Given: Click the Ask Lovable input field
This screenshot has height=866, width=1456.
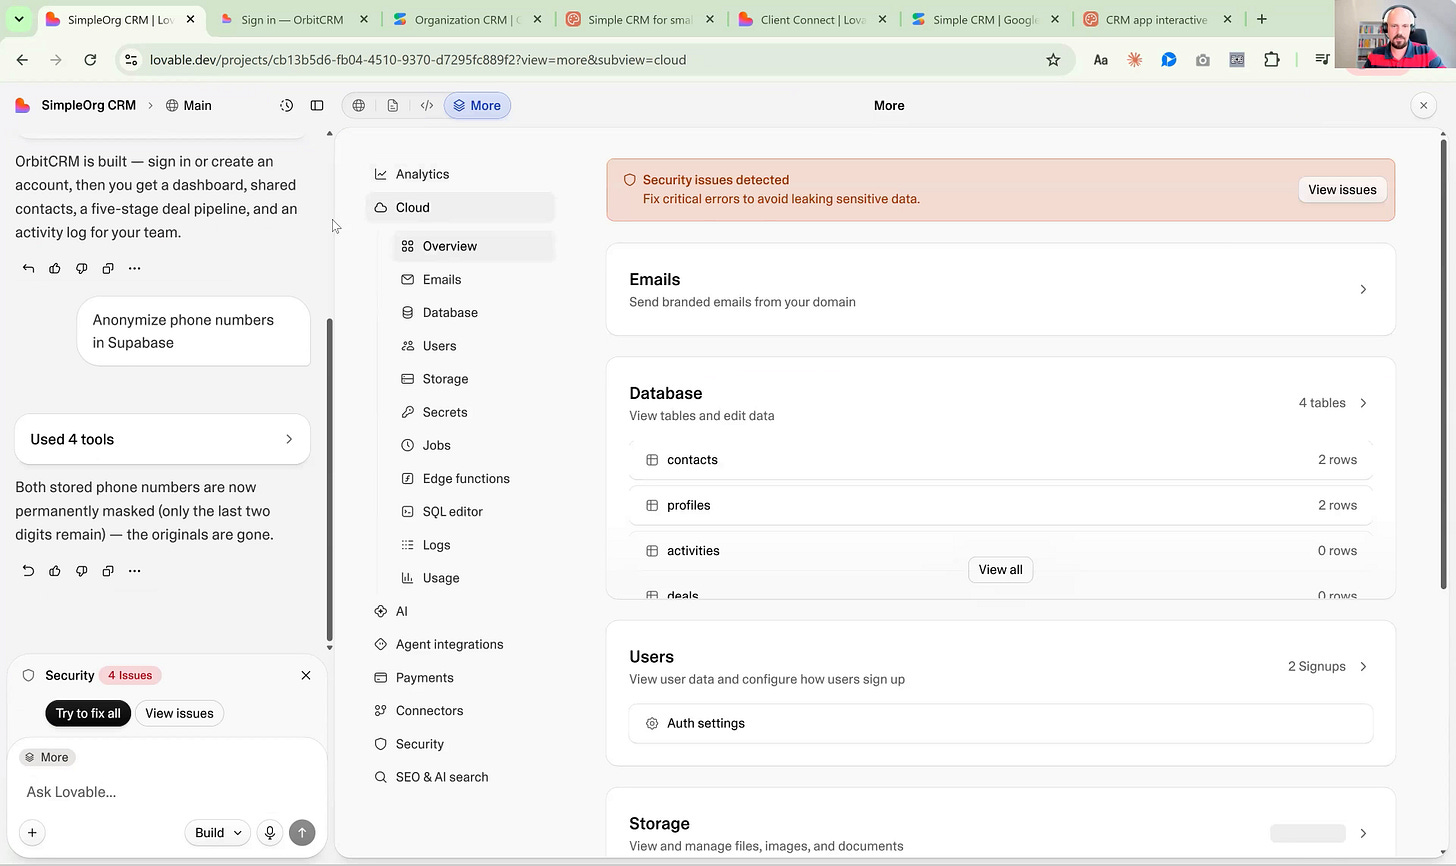Looking at the screenshot, I should point(166,792).
